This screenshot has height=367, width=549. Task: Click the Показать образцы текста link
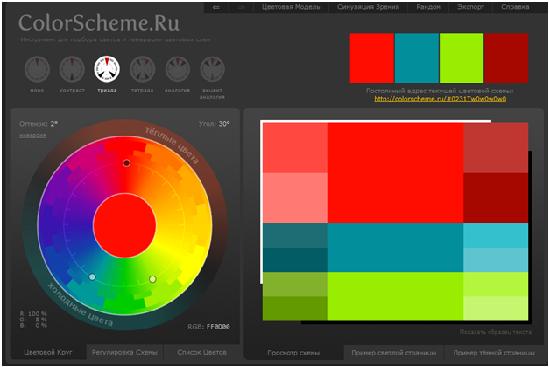pyautogui.click(x=496, y=332)
